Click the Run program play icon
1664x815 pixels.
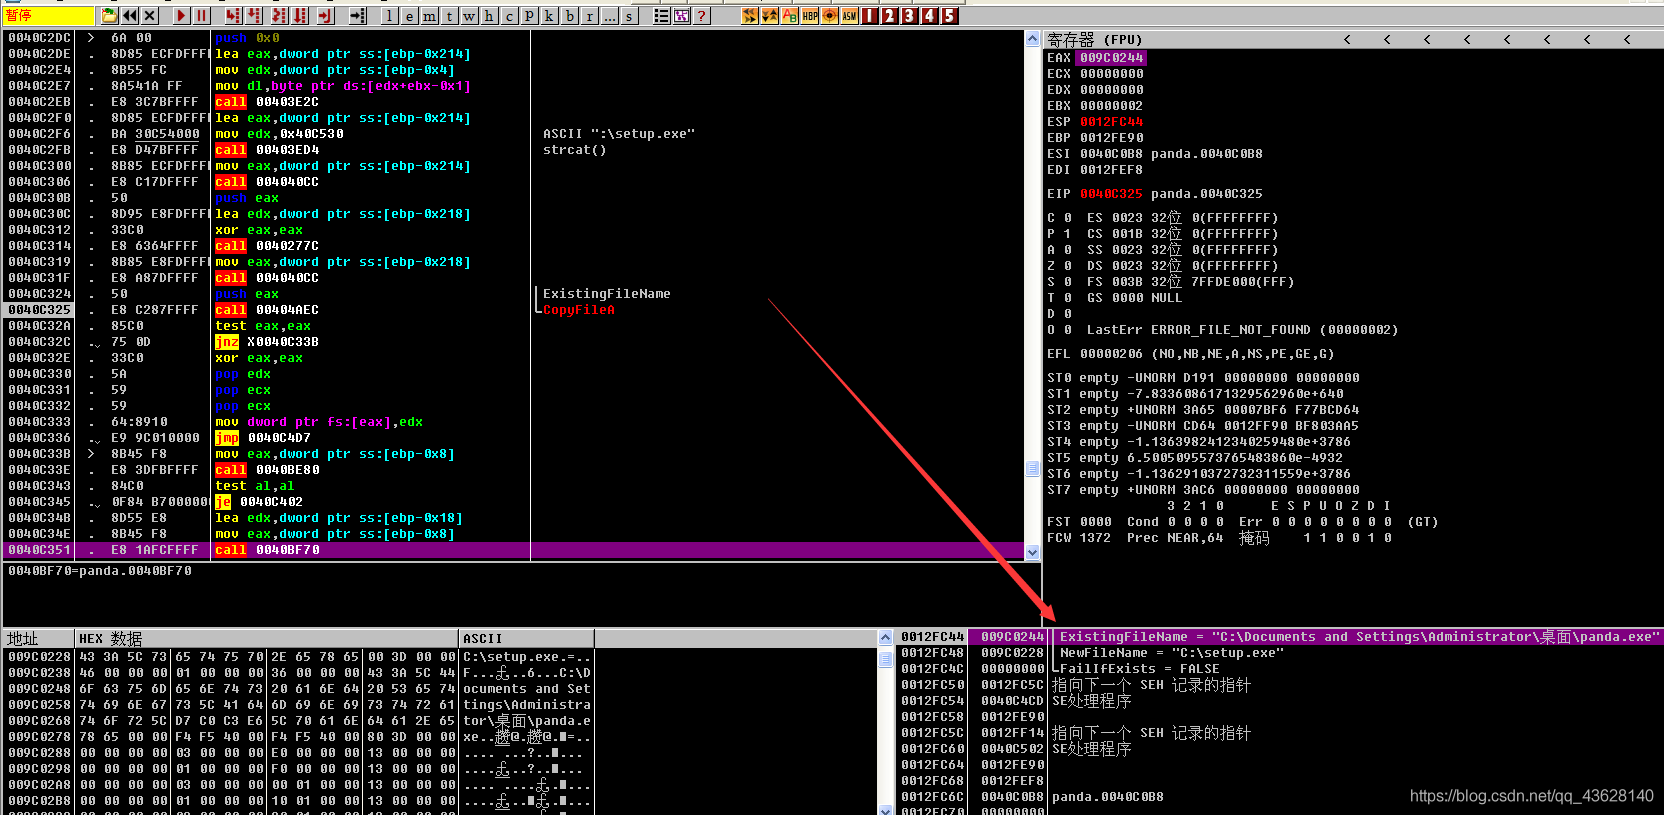181,16
